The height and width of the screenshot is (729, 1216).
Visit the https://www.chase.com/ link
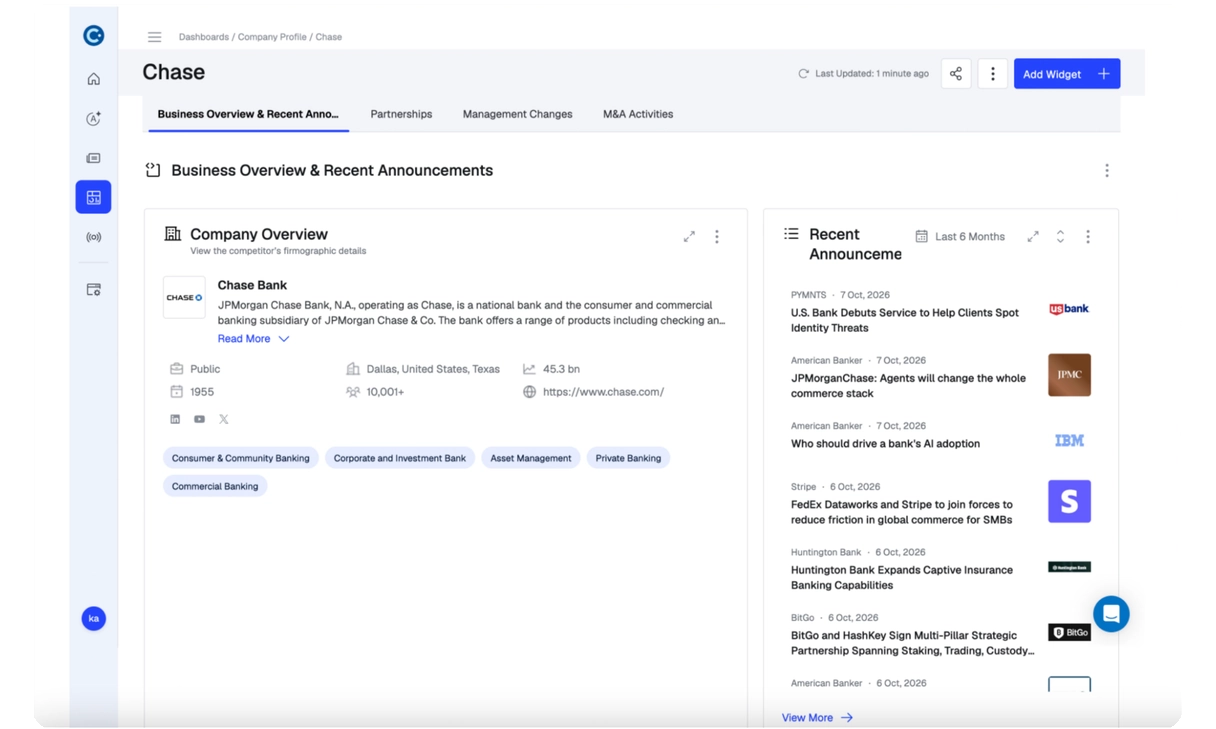(603, 392)
